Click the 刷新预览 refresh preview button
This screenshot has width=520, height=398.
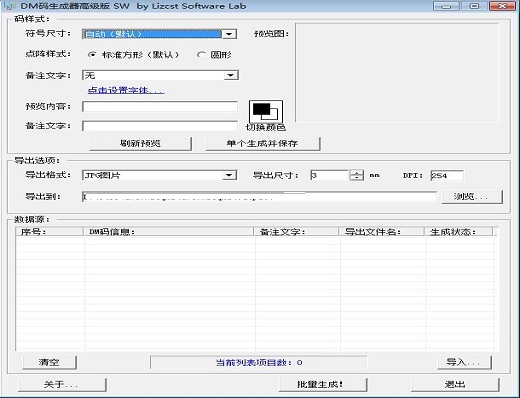(x=140, y=144)
